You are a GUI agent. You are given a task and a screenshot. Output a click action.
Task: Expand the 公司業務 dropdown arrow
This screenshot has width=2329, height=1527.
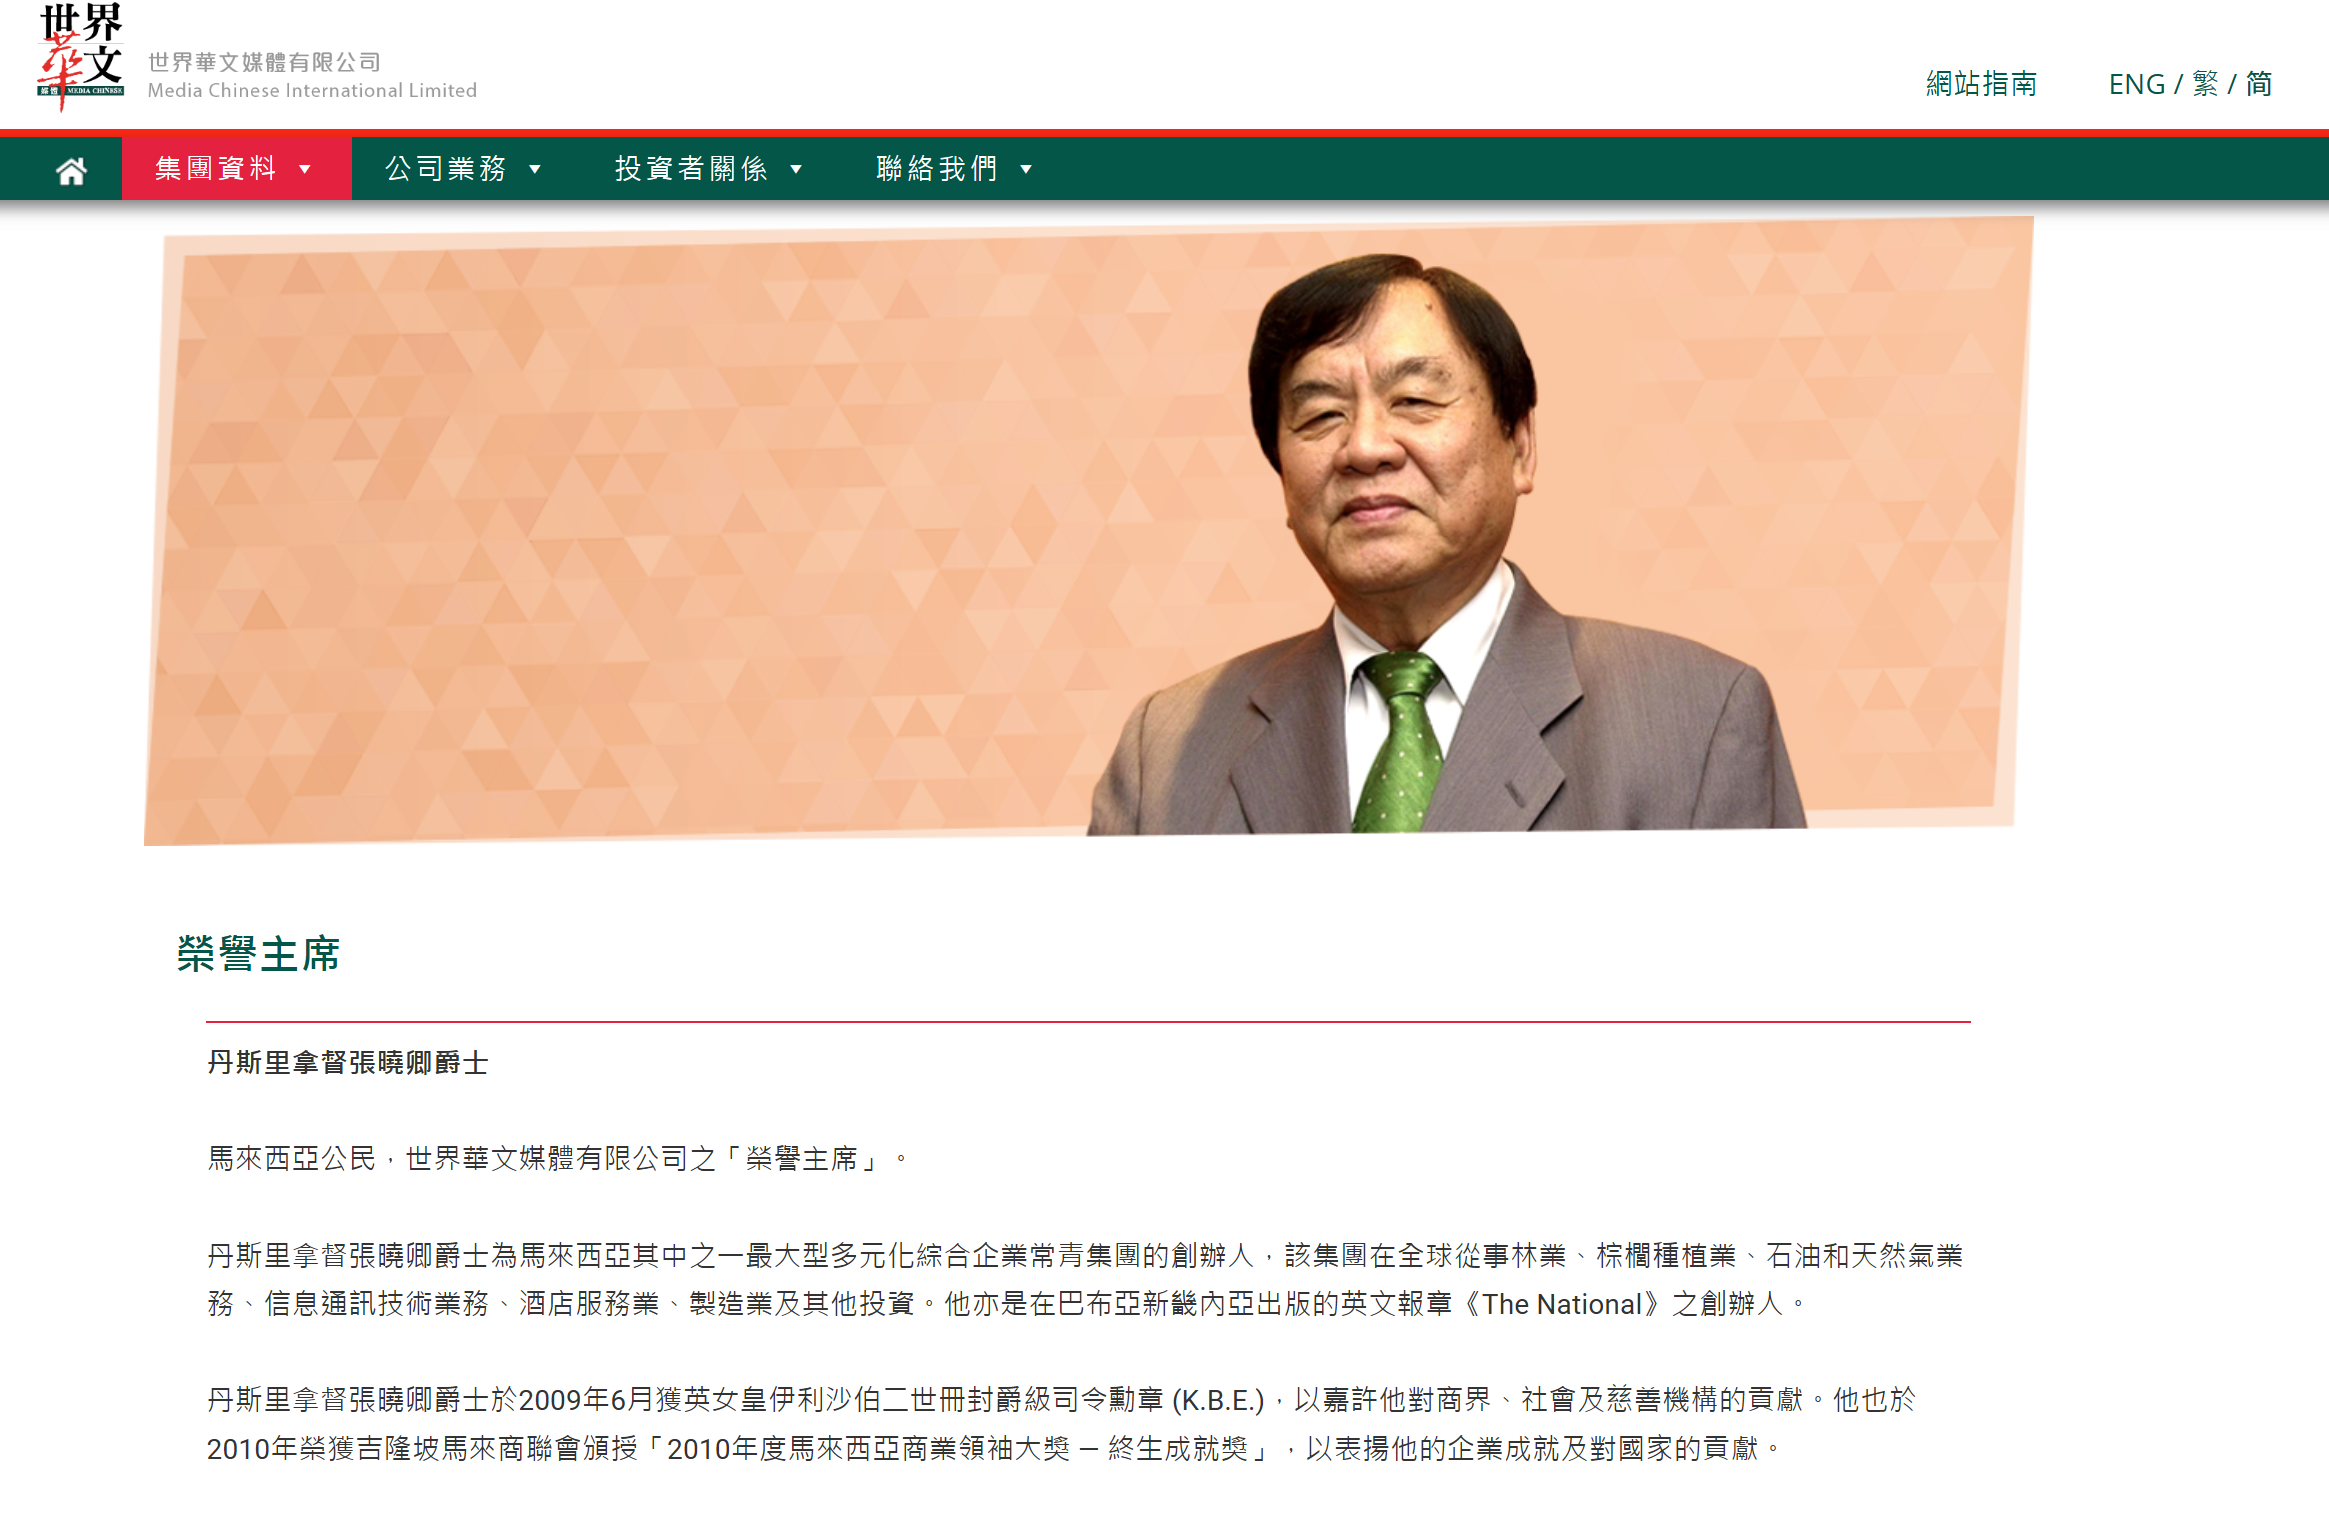[535, 170]
